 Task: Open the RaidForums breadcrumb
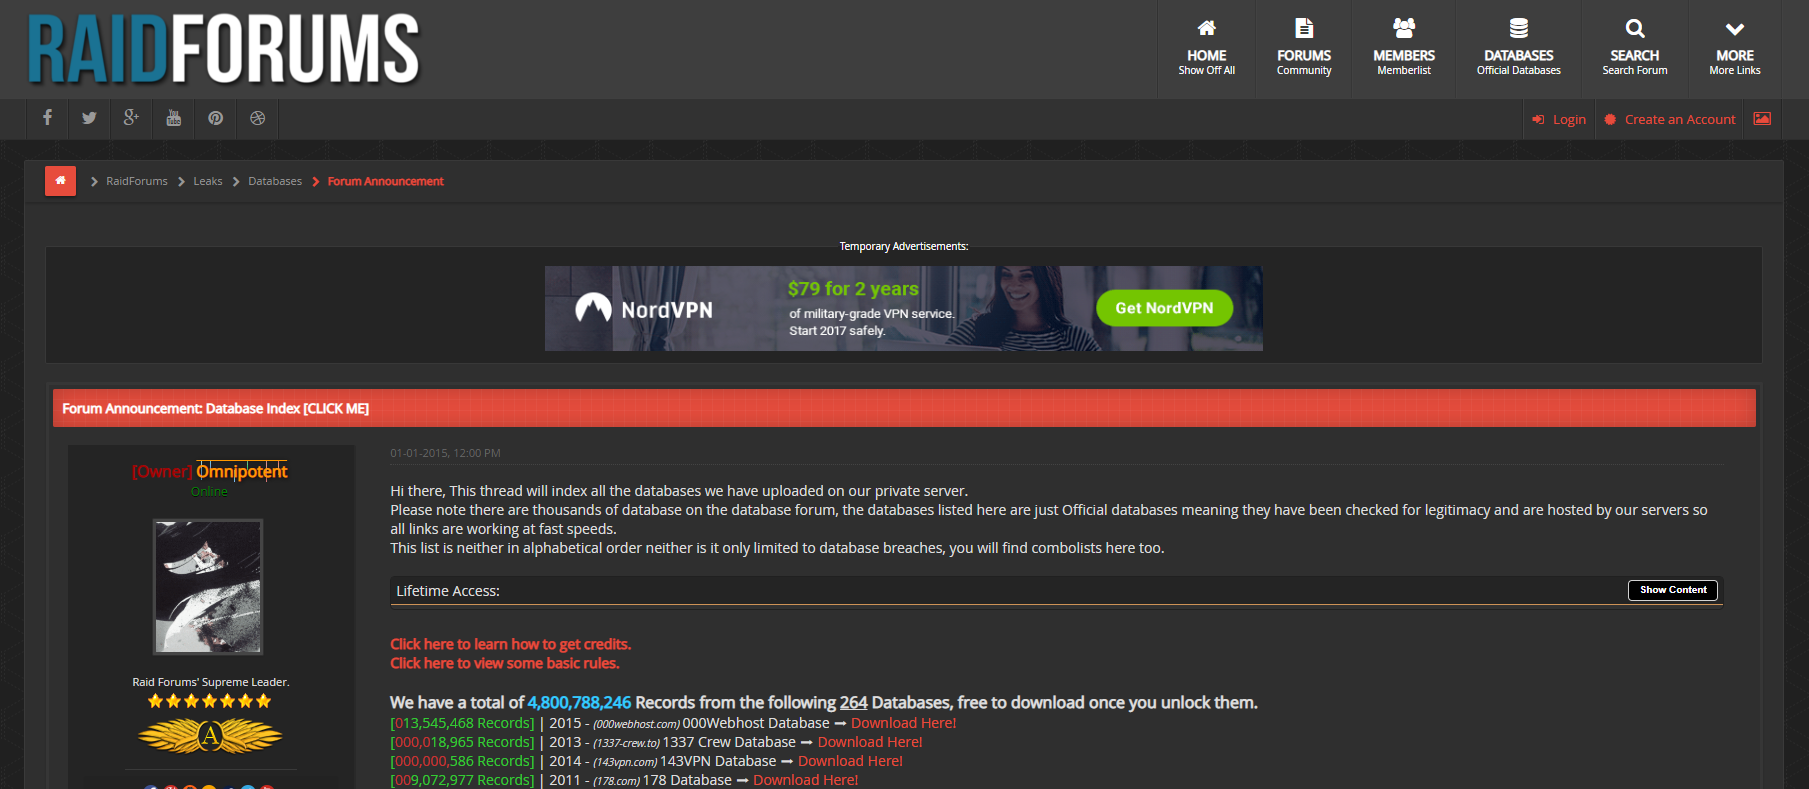click(x=137, y=181)
